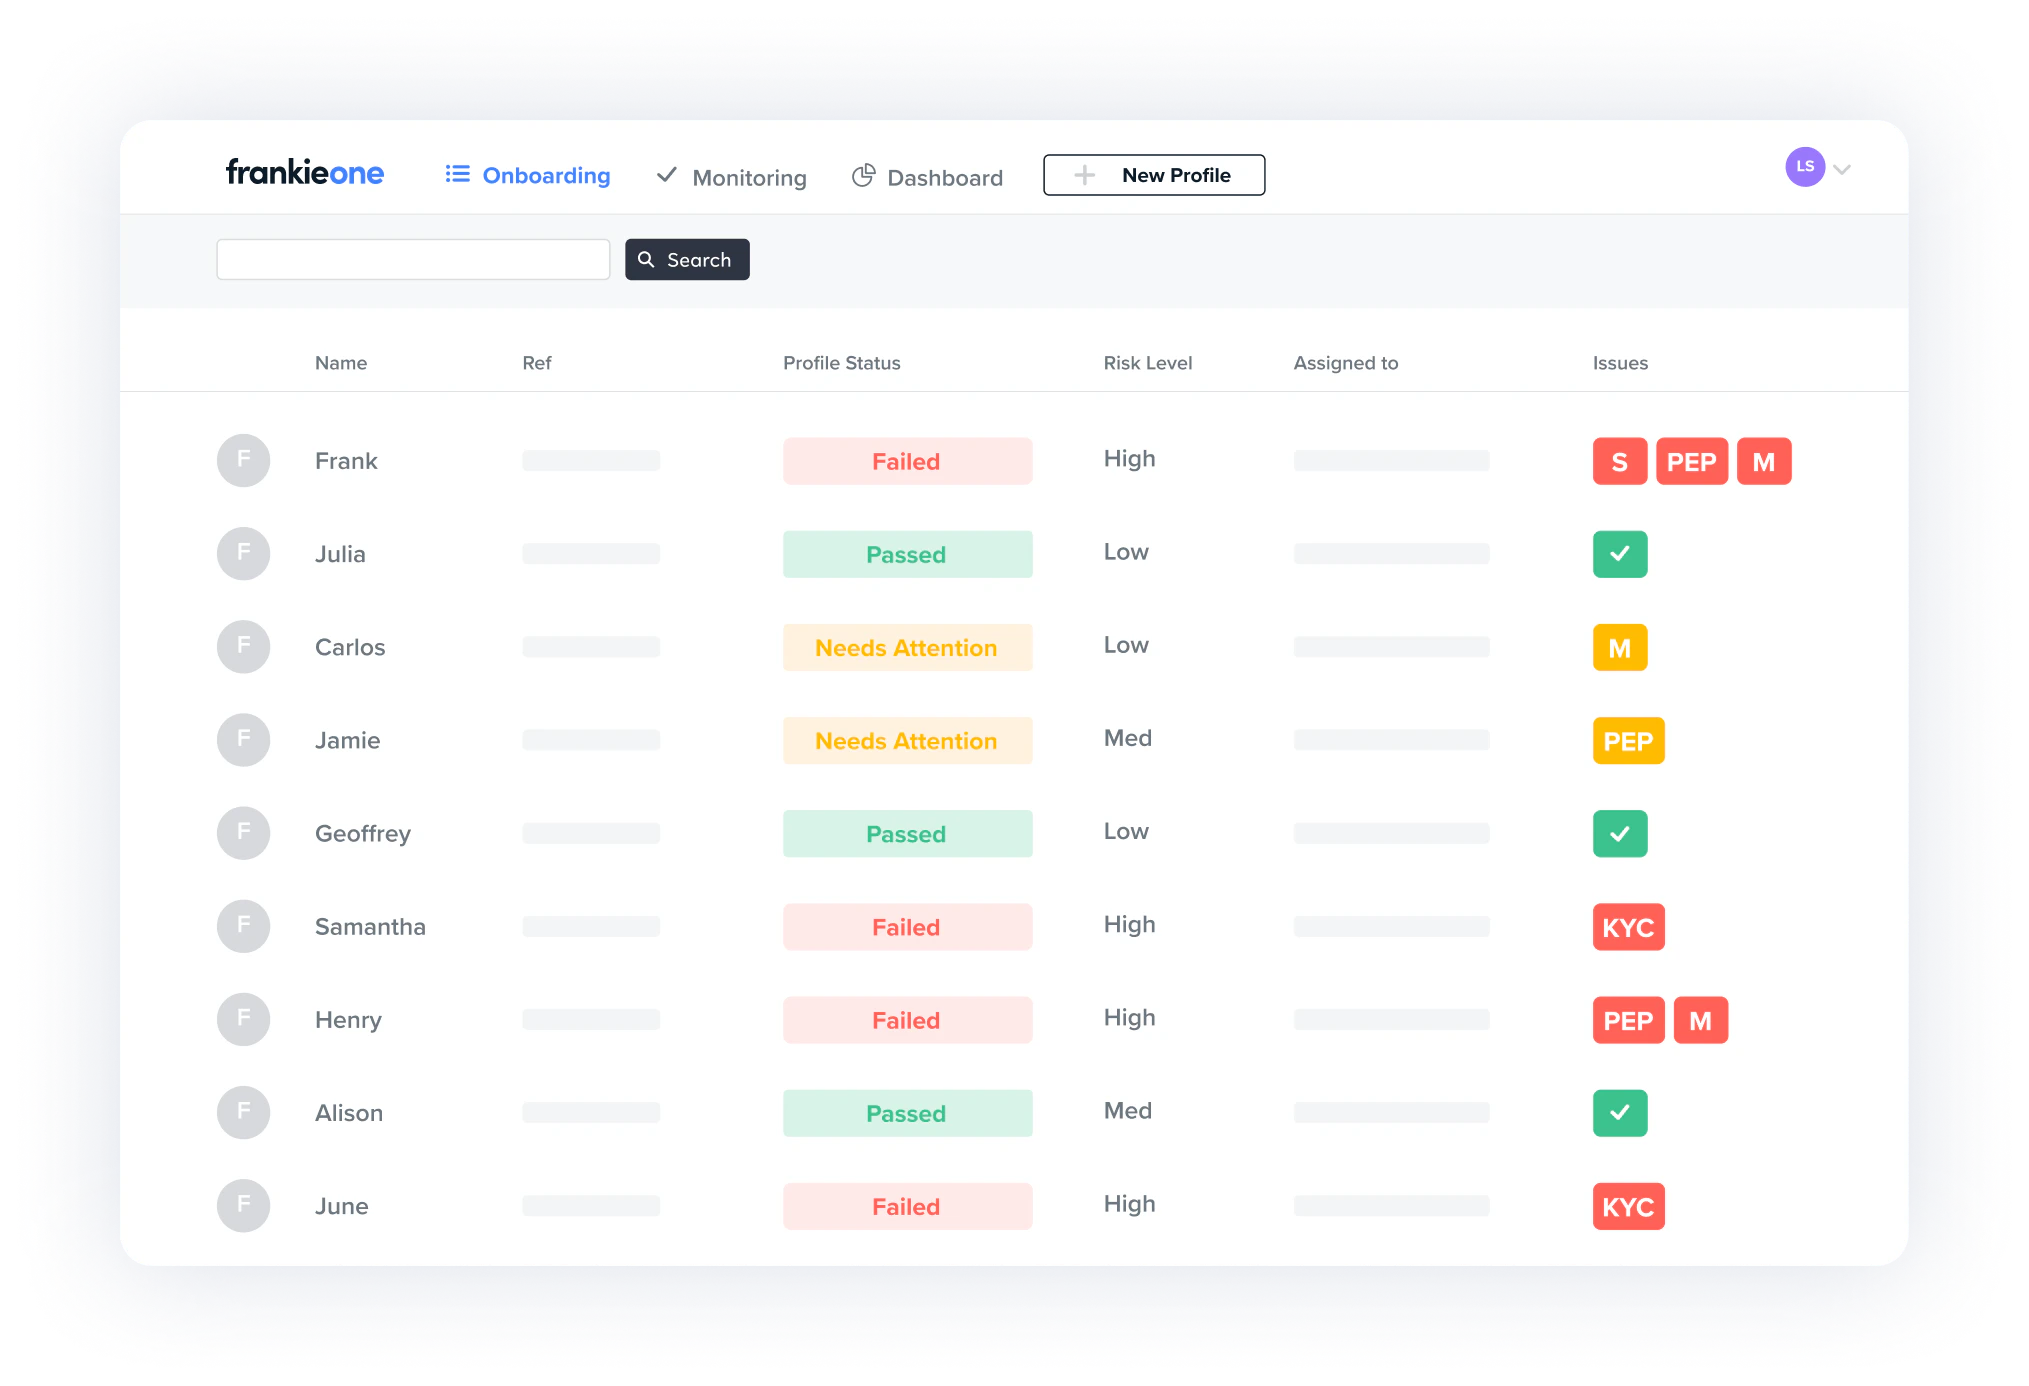Click Julia's green checkmark badge

pyautogui.click(x=1619, y=554)
